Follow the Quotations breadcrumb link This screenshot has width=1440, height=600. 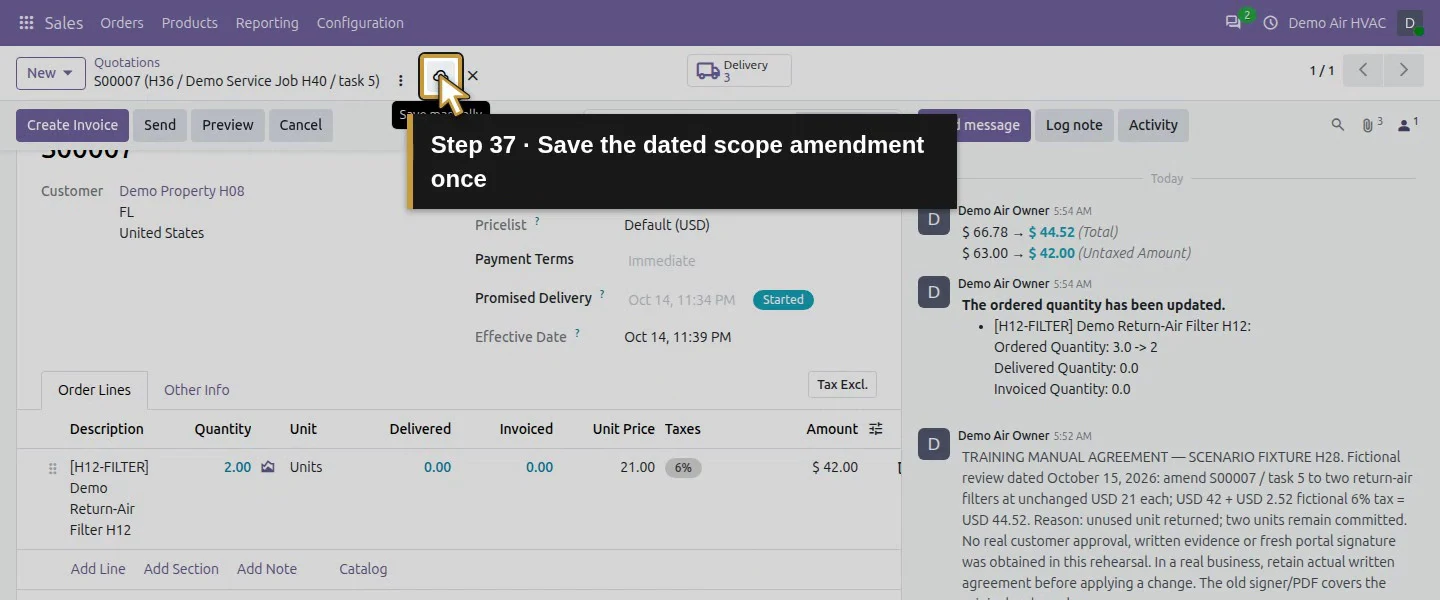tap(127, 62)
